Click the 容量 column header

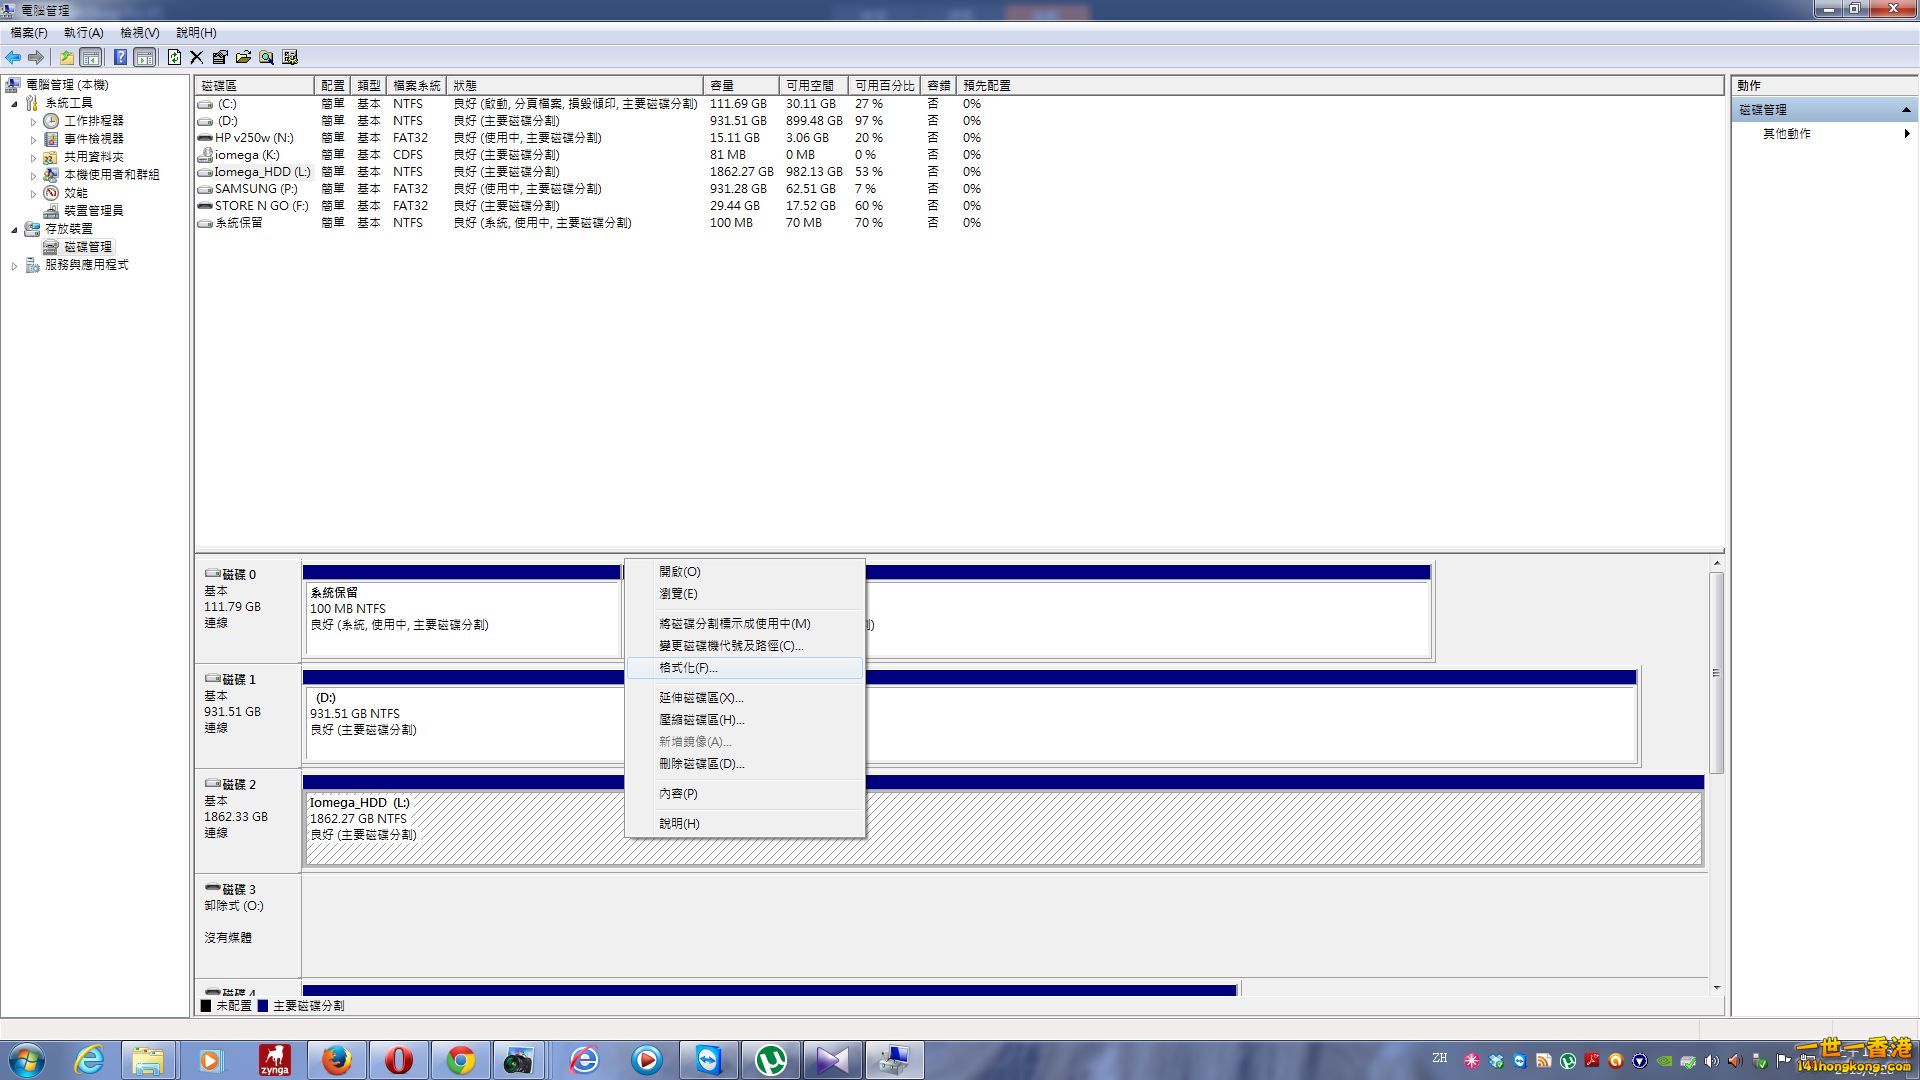pos(740,86)
